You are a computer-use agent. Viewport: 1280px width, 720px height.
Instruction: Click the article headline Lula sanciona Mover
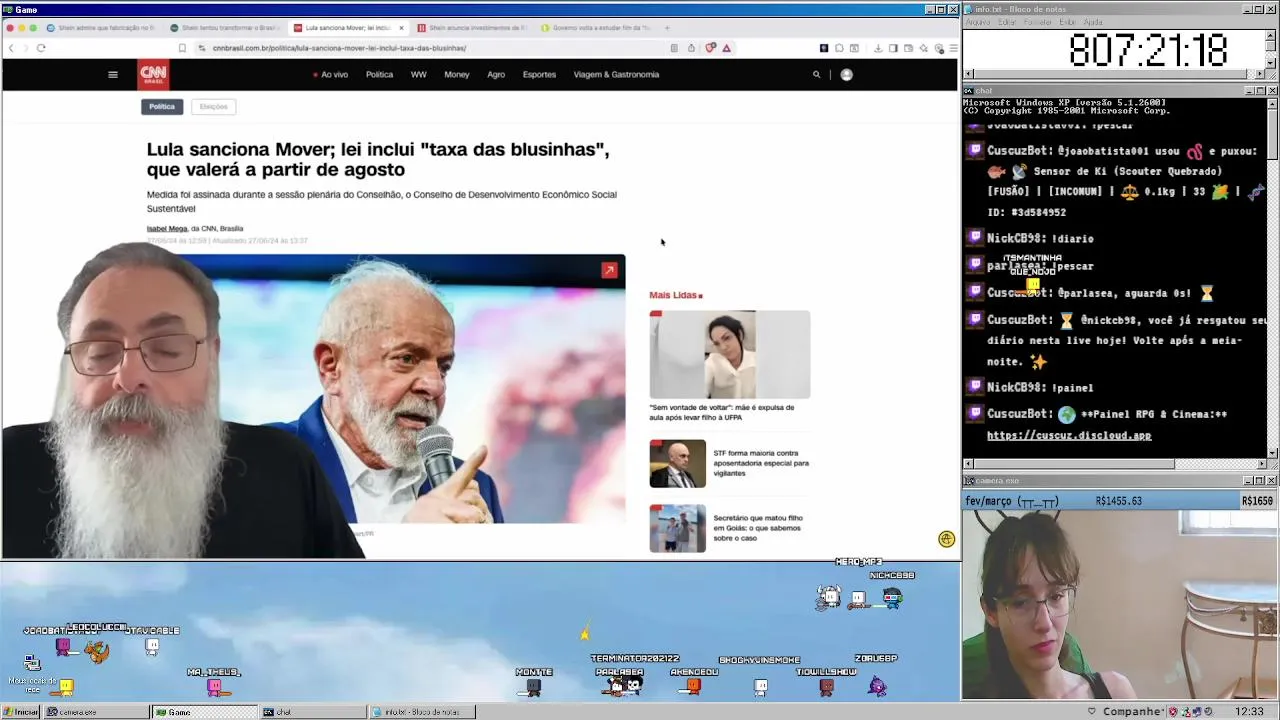click(378, 159)
